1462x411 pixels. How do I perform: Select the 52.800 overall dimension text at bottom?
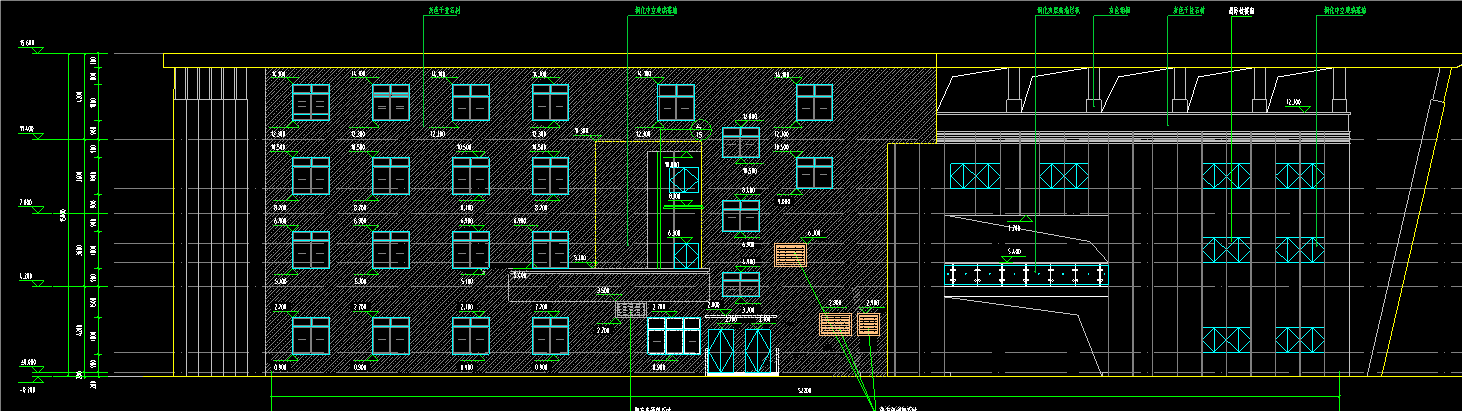pyautogui.click(x=804, y=390)
